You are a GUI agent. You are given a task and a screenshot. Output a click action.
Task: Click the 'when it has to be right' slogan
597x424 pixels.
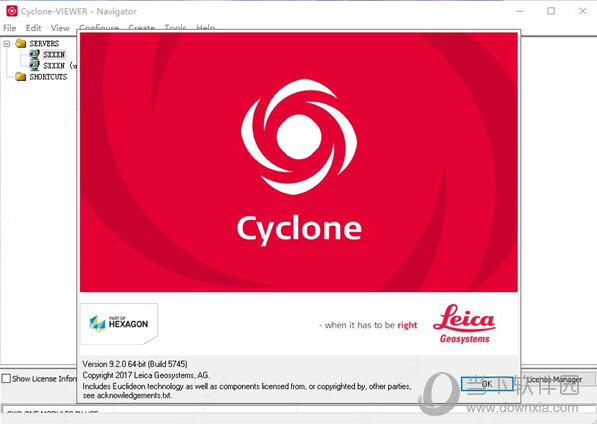[x=368, y=325]
